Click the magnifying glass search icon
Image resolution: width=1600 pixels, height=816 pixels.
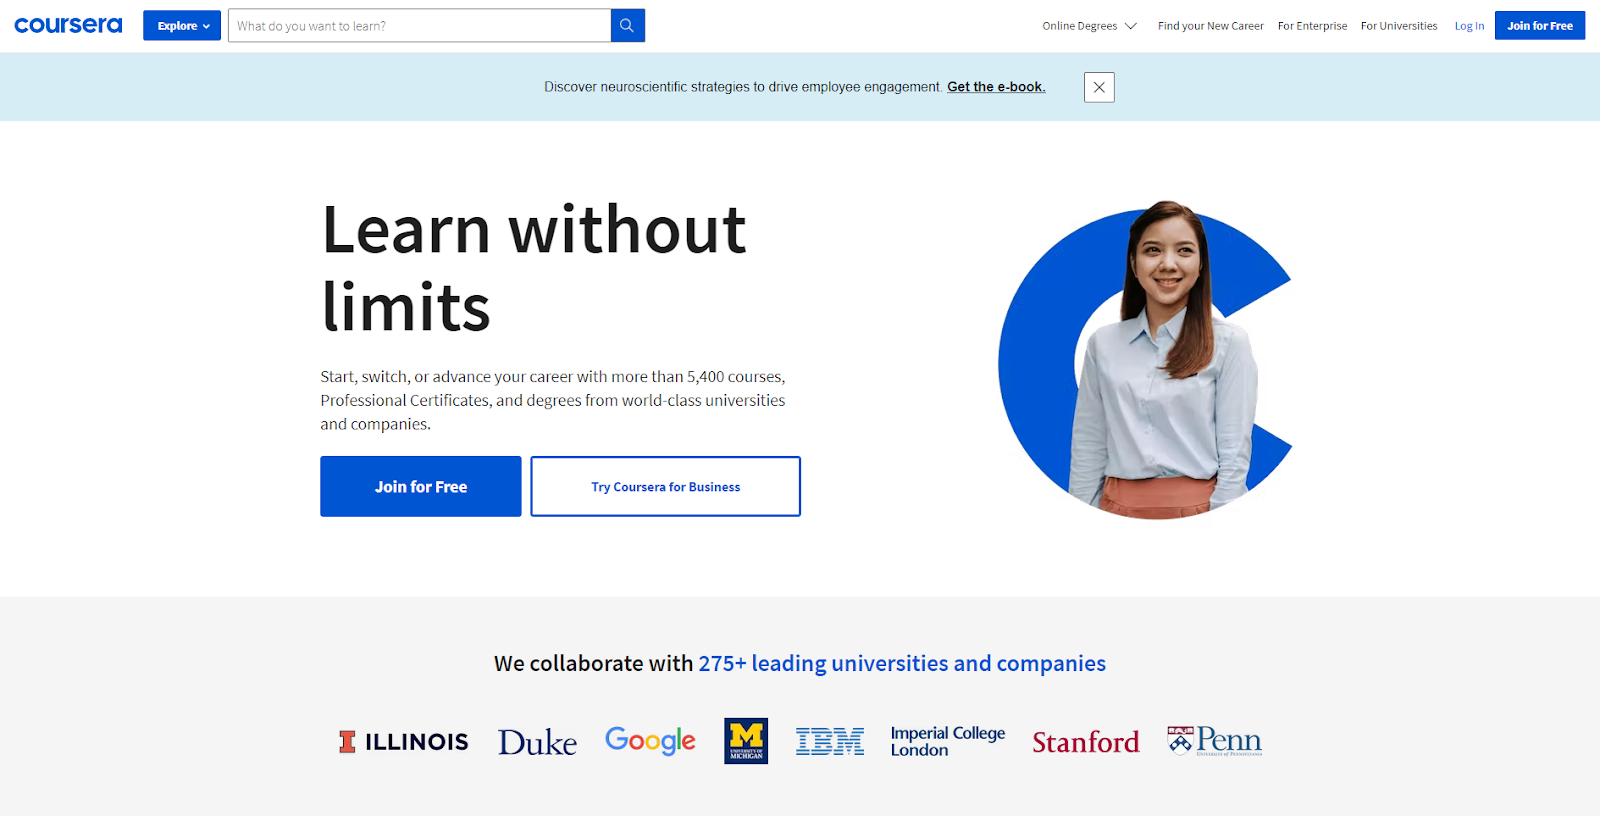627,26
